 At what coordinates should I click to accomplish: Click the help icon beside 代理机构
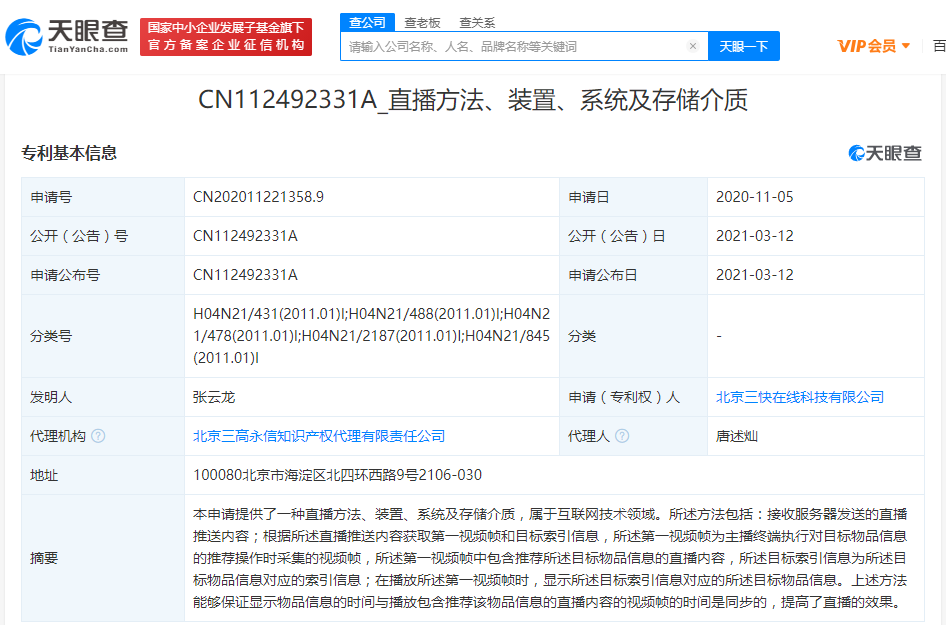(98, 436)
